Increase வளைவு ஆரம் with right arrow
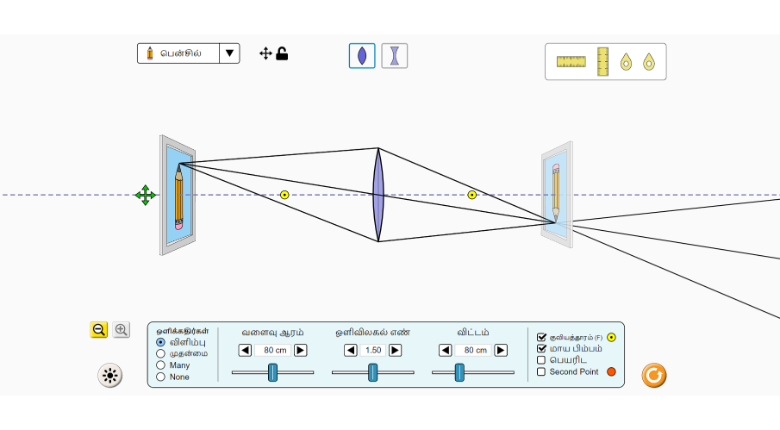 [x=300, y=350]
